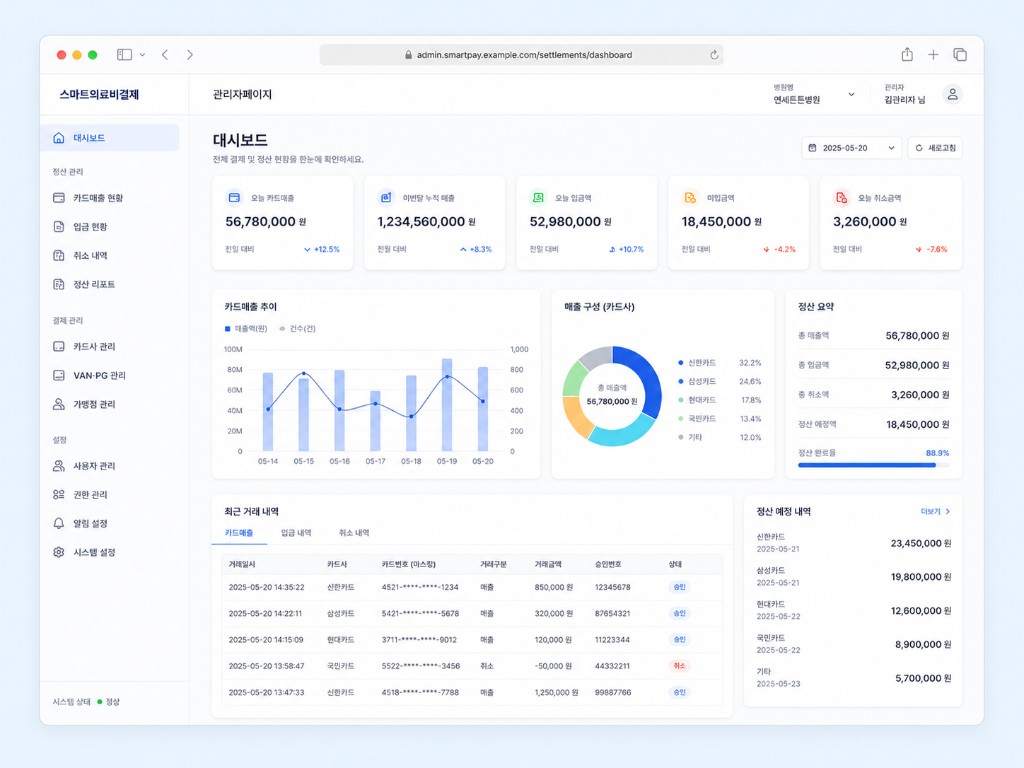1024x768 pixels.
Task: Toggle 매출액(원) legend series in chart
Action: 246,328
